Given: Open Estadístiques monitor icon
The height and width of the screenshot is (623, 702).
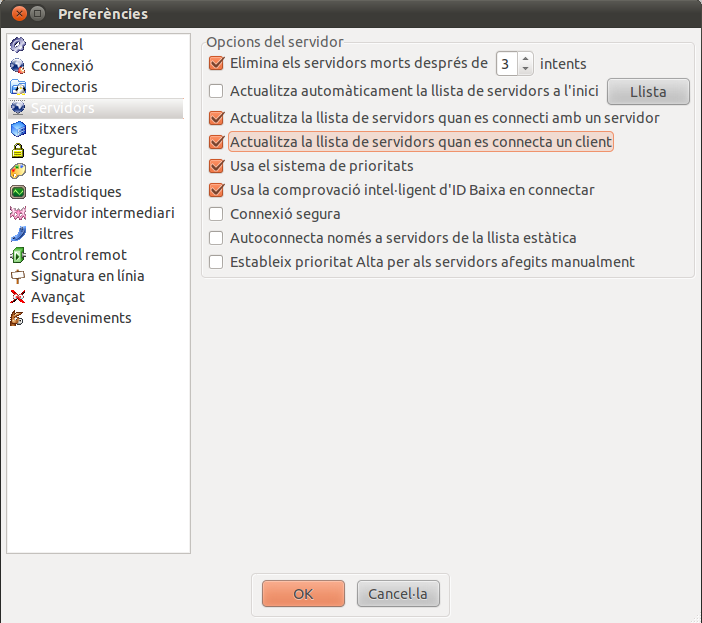Looking at the screenshot, I should click(18, 192).
